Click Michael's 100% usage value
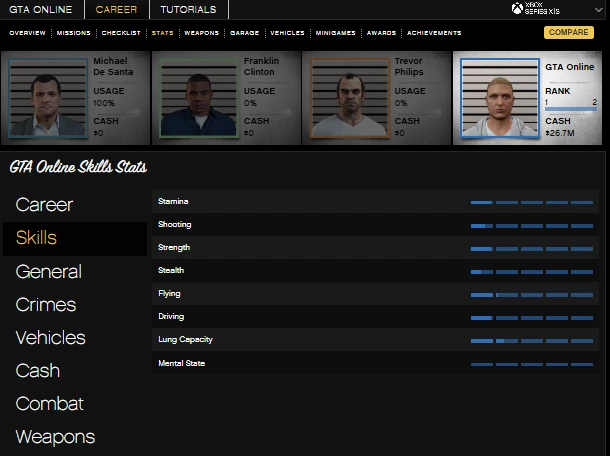Viewport: 610px width, 456px height. point(104,103)
